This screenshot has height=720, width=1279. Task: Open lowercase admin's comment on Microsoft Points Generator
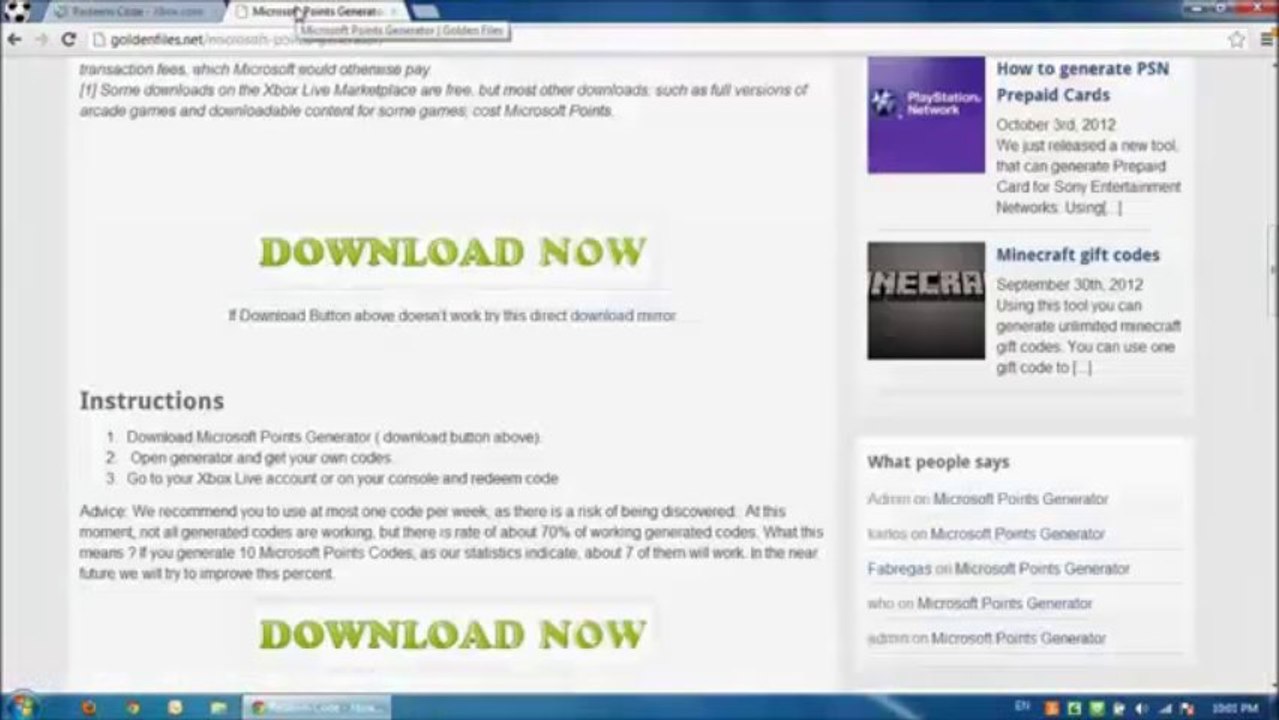[x=1018, y=638]
